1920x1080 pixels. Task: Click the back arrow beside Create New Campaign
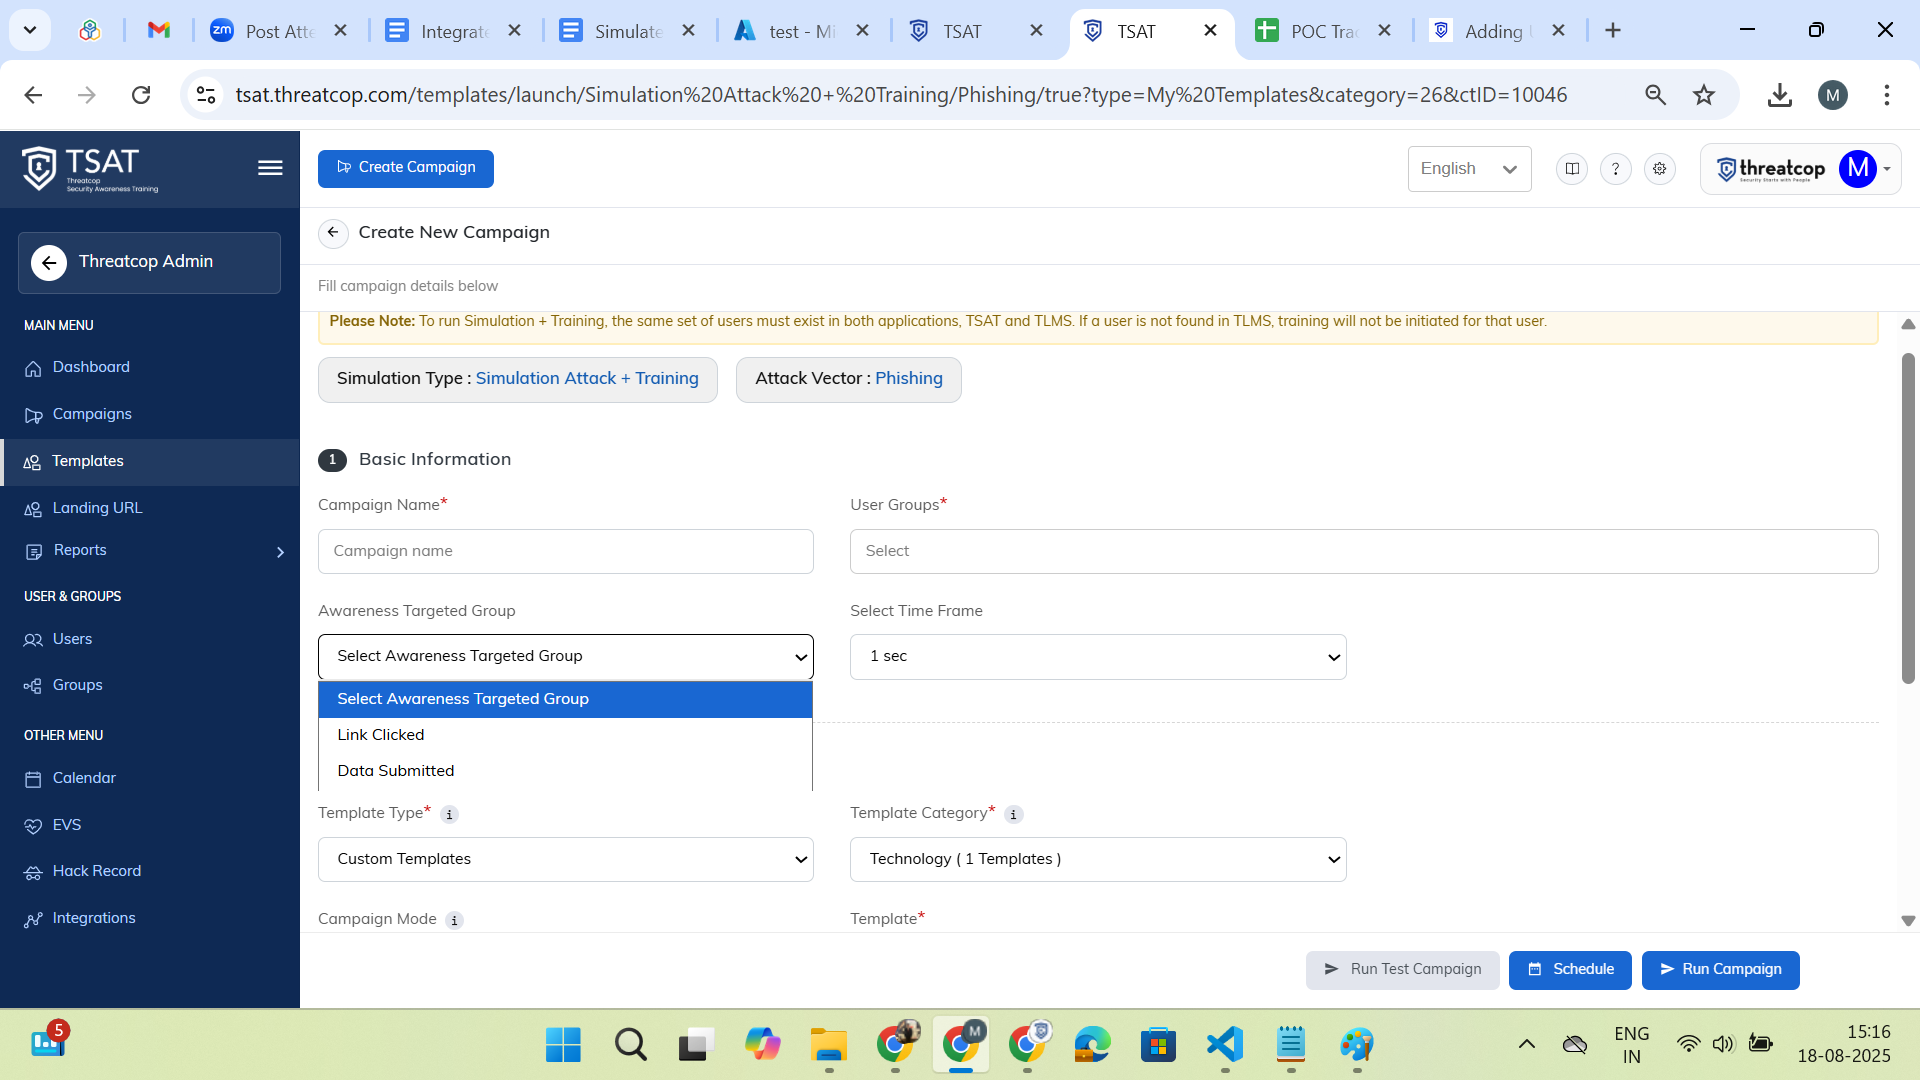point(333,232)
